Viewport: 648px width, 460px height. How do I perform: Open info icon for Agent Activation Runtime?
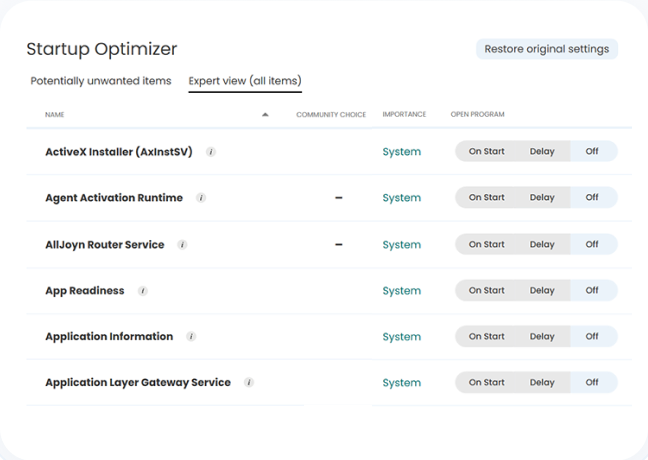201,198
